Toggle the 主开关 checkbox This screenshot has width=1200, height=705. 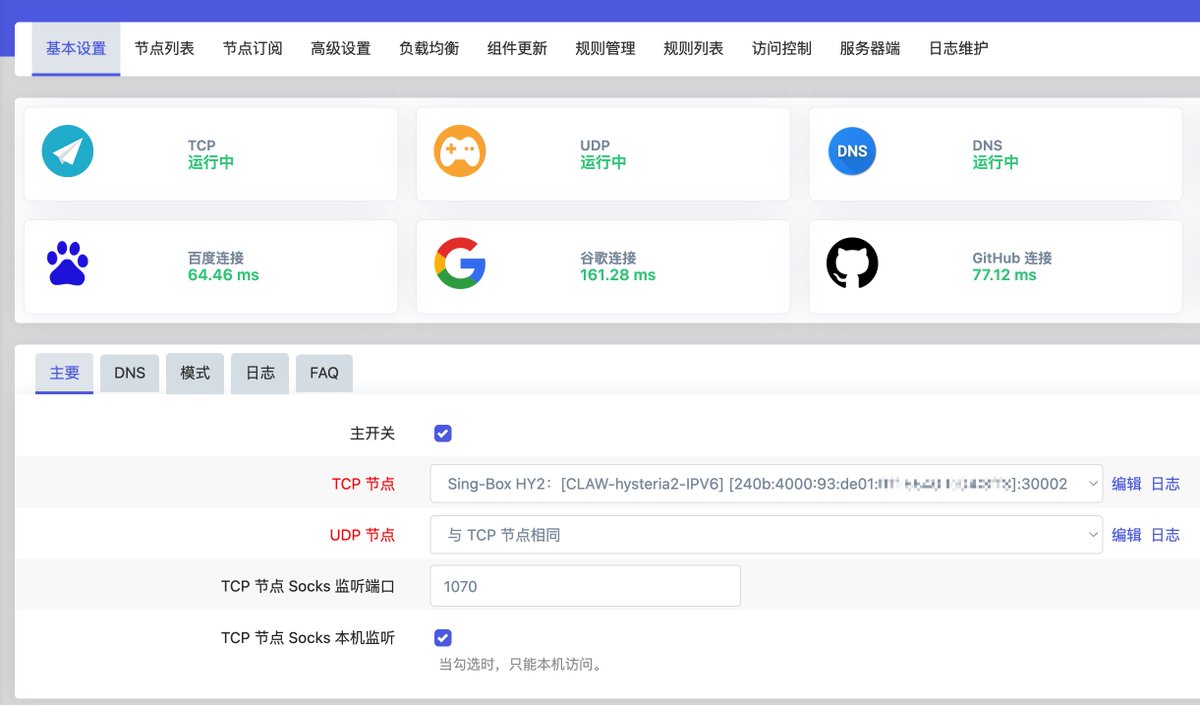point(443,433)
